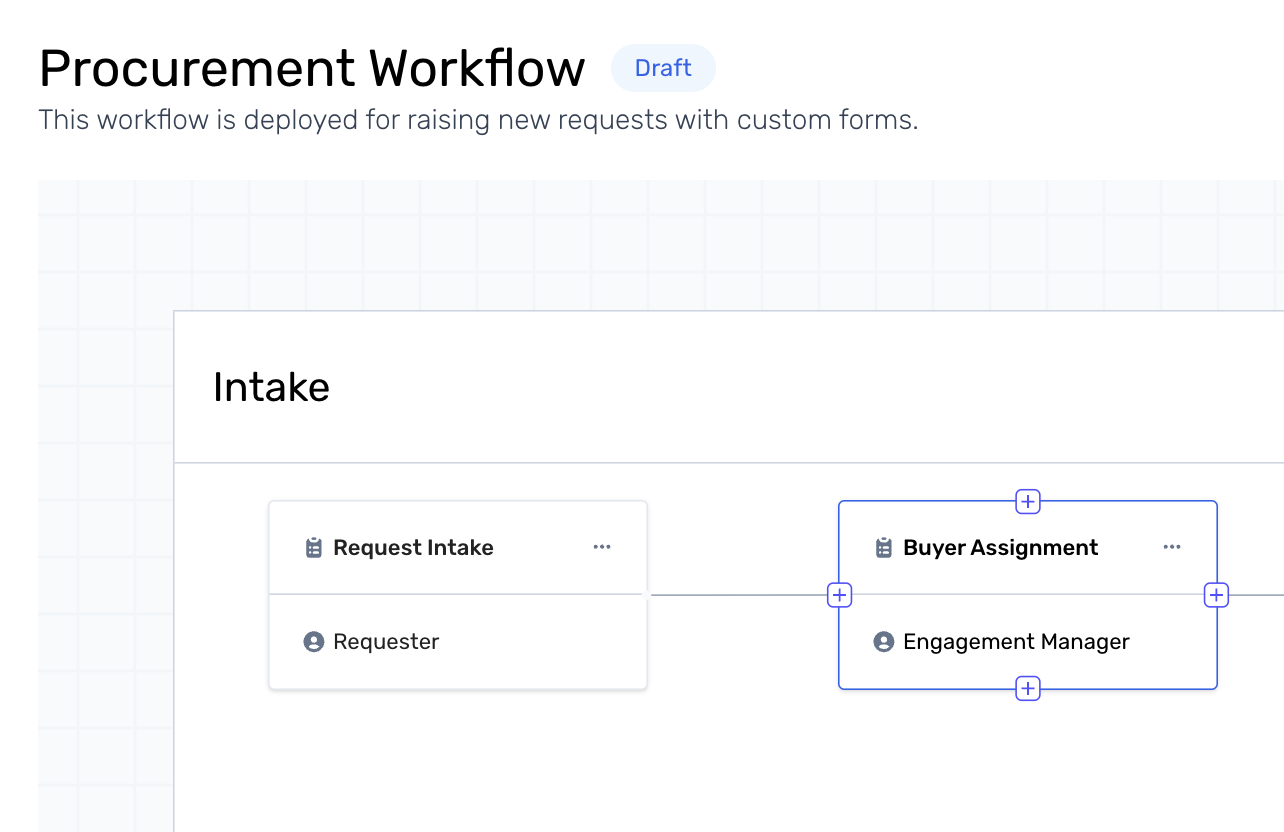Add a step above the Buyer Assignment node
Viewport: 1284px width, 832px height.
(1028, 501)
